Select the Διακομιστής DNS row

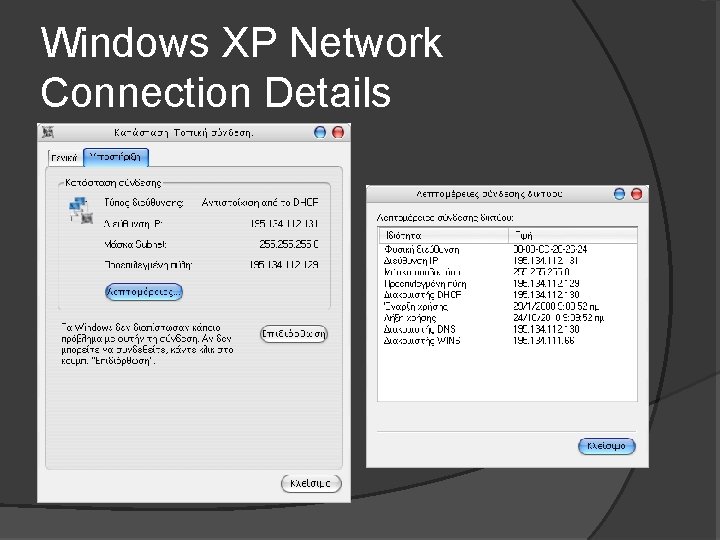[x=507, y=329]
